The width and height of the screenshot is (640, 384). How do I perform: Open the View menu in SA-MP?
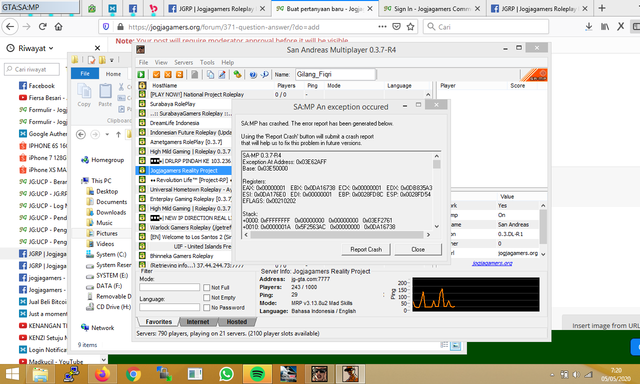161,62
